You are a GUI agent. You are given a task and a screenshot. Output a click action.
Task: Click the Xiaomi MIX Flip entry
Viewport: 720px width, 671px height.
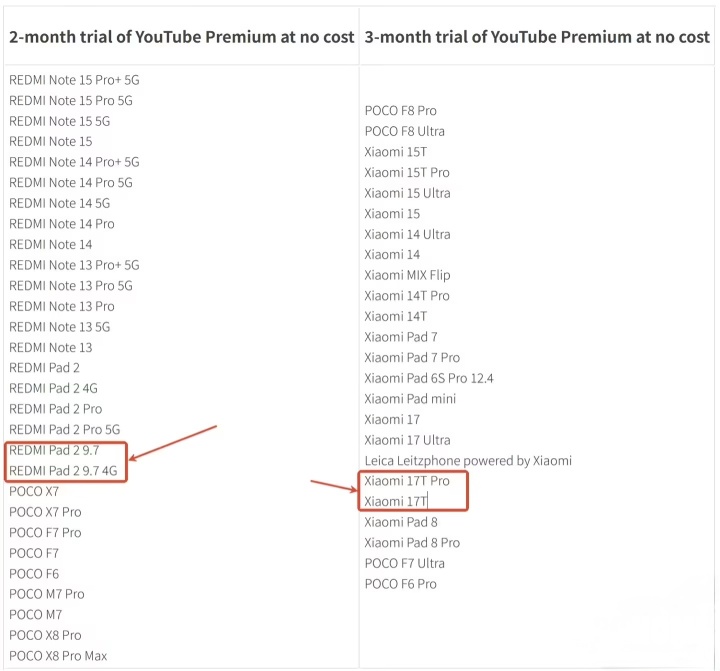point(407,275)
